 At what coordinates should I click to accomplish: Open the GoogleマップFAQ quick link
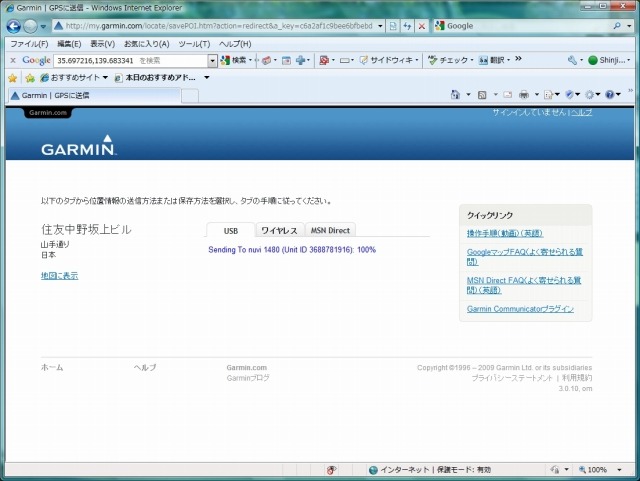(524, 256)
